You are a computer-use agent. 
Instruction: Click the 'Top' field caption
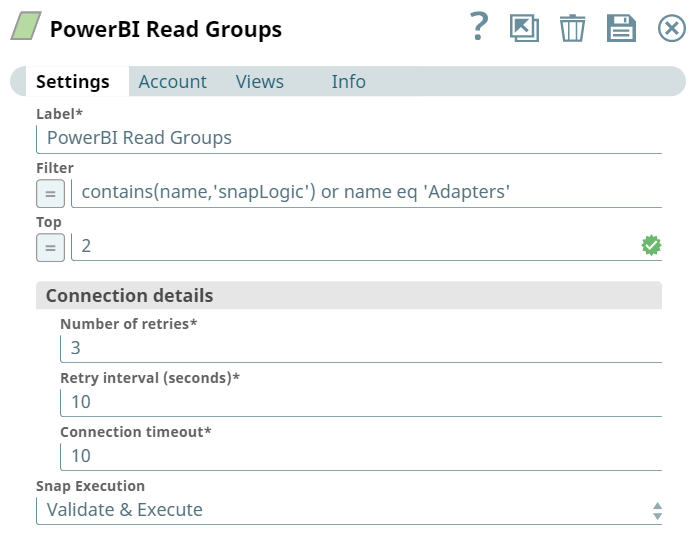49,222
